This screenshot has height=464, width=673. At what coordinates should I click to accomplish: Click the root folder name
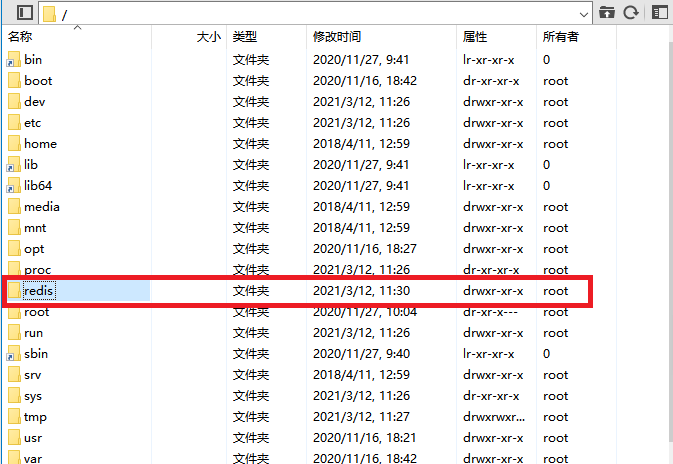point(37,312)
